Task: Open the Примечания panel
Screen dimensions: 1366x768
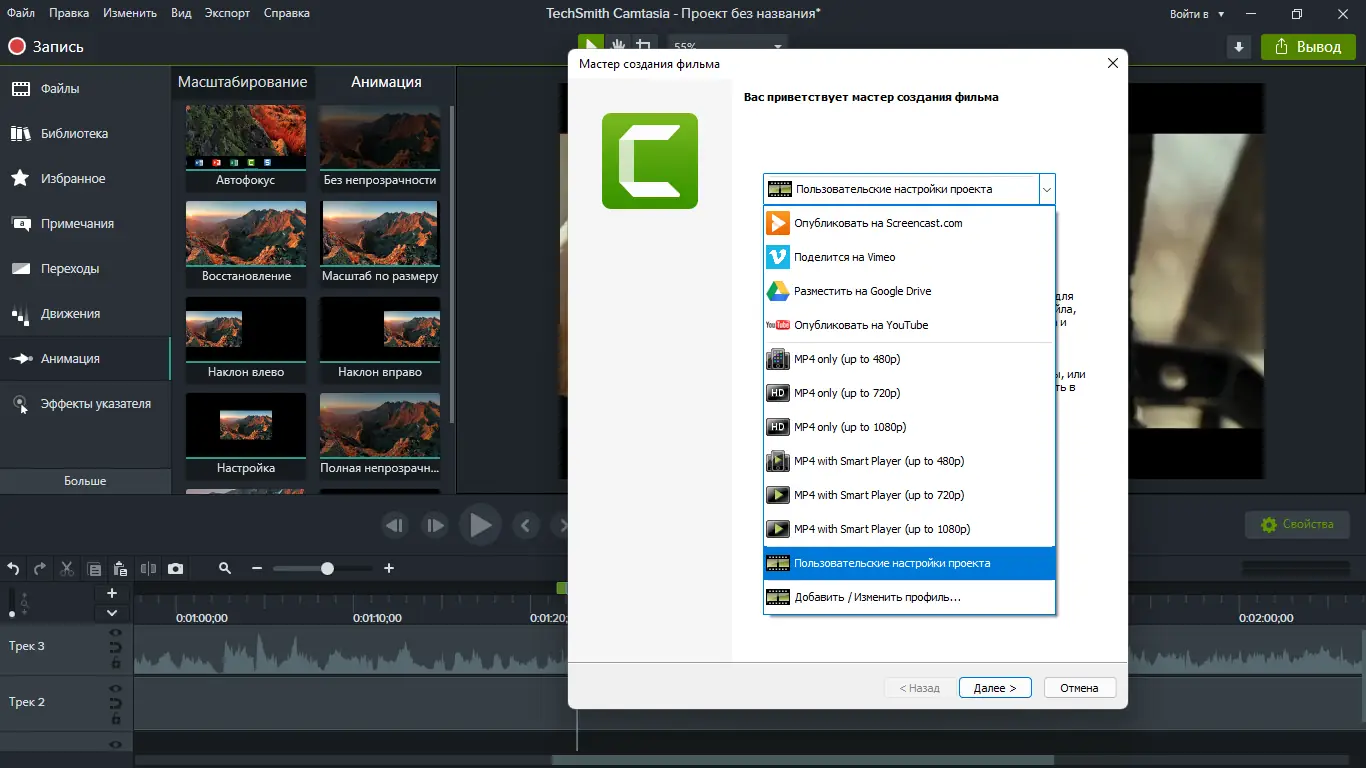Action: pyautogui.click(x=85, y=224)
